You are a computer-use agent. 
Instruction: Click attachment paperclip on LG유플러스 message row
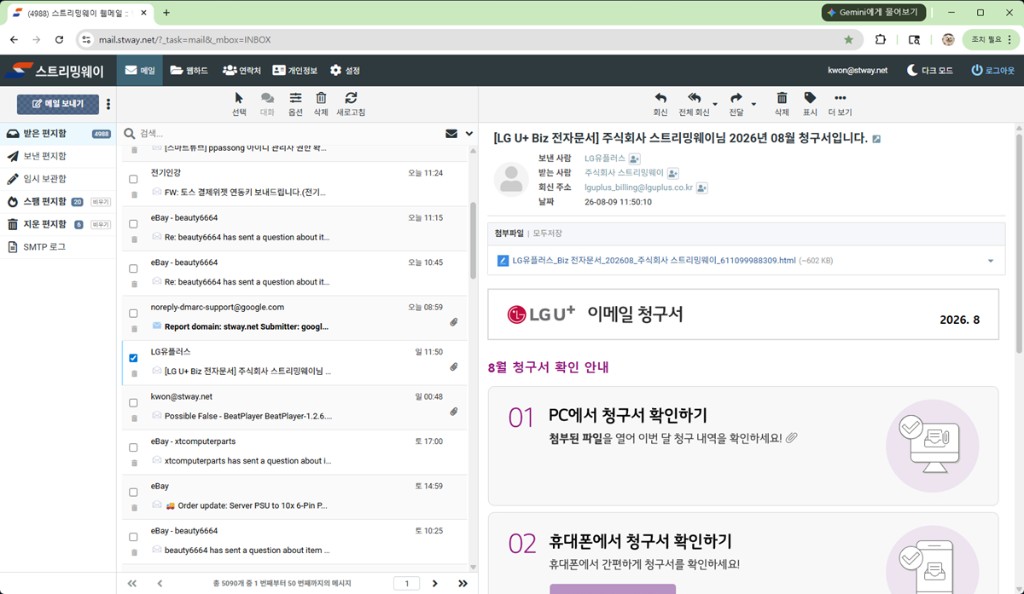453,367
